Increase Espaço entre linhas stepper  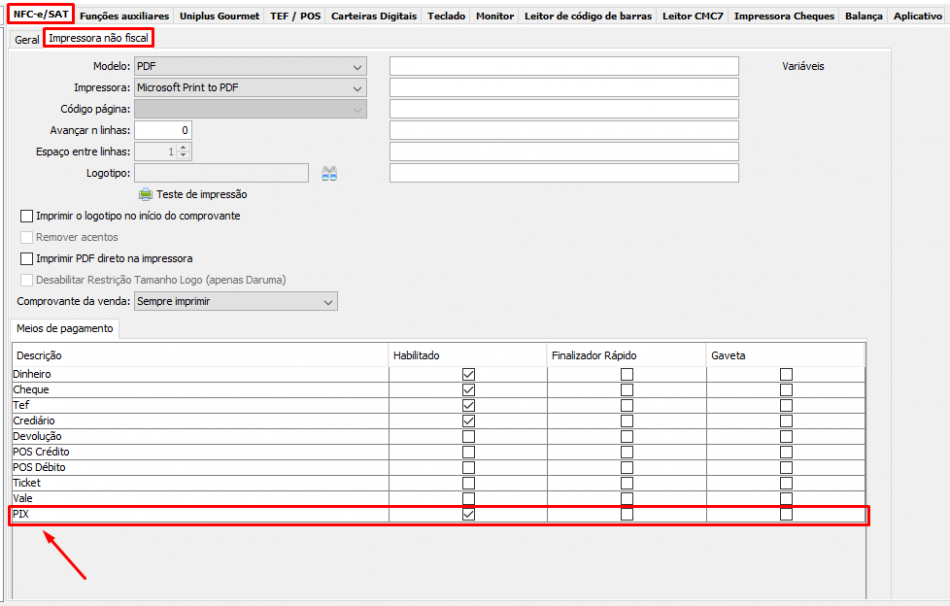point(184,147)
